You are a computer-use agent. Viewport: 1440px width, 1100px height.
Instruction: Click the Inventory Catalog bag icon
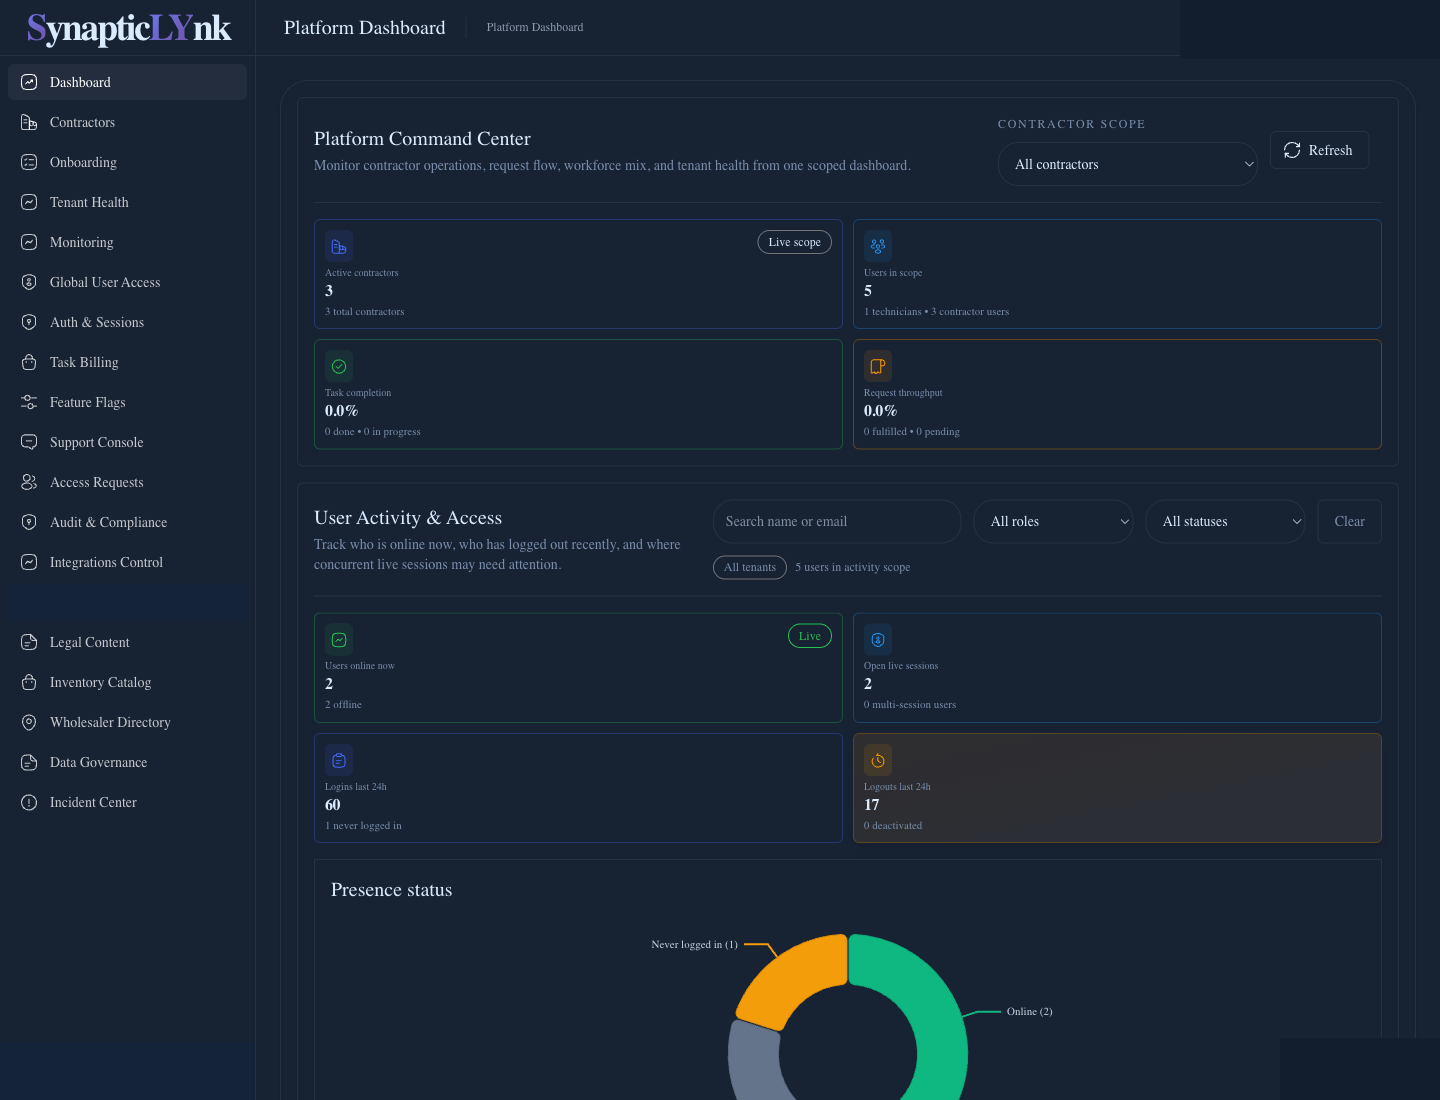pos(29,682)
